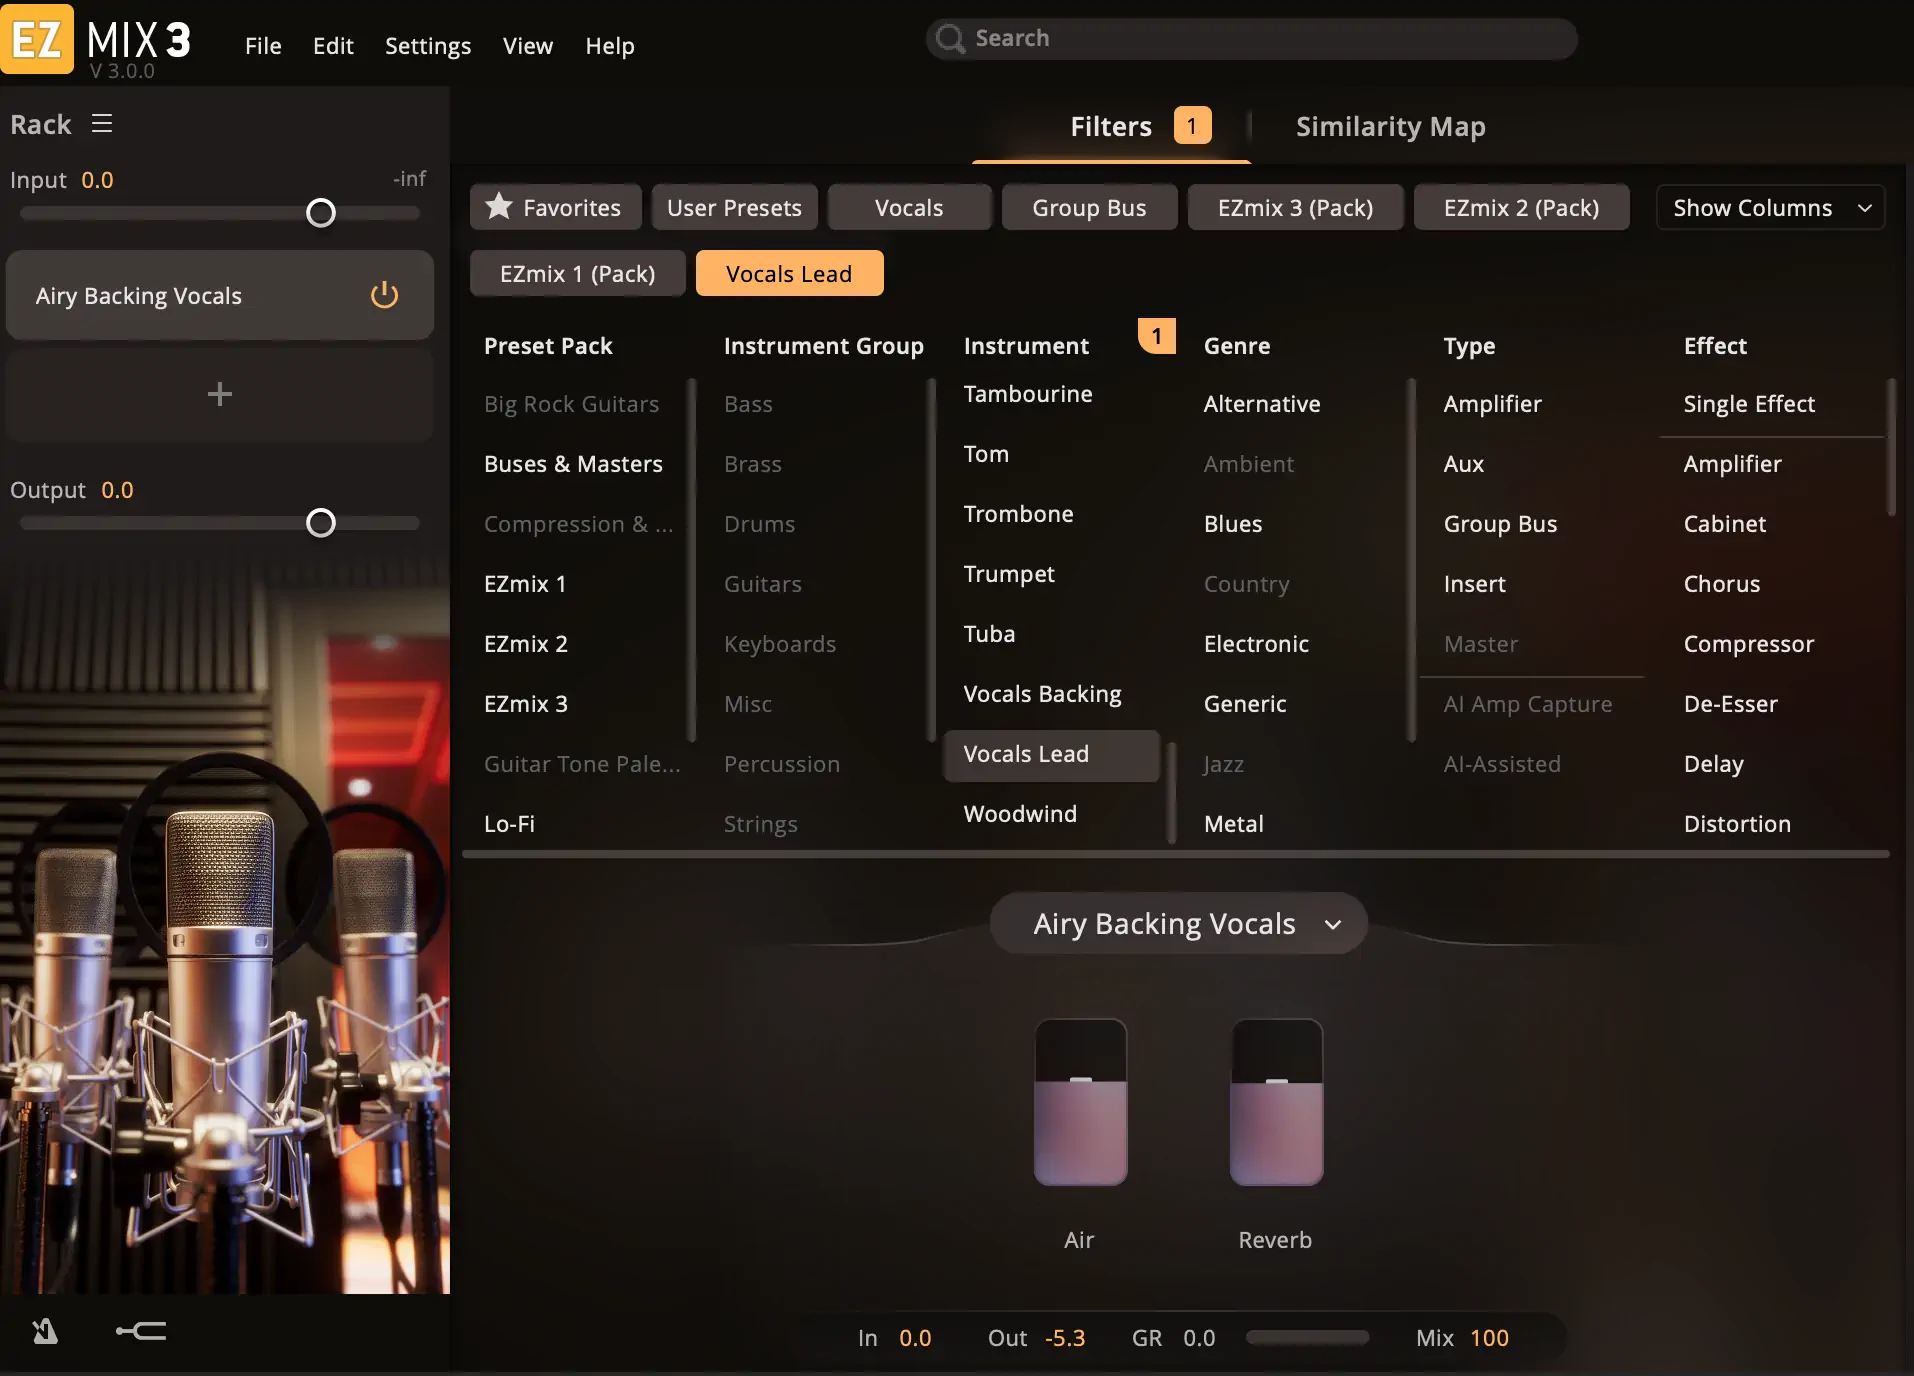Select Chorus effect
Viewport: 1914px width, 1376px height.
pyautogui.click(x=1721, y=584)
